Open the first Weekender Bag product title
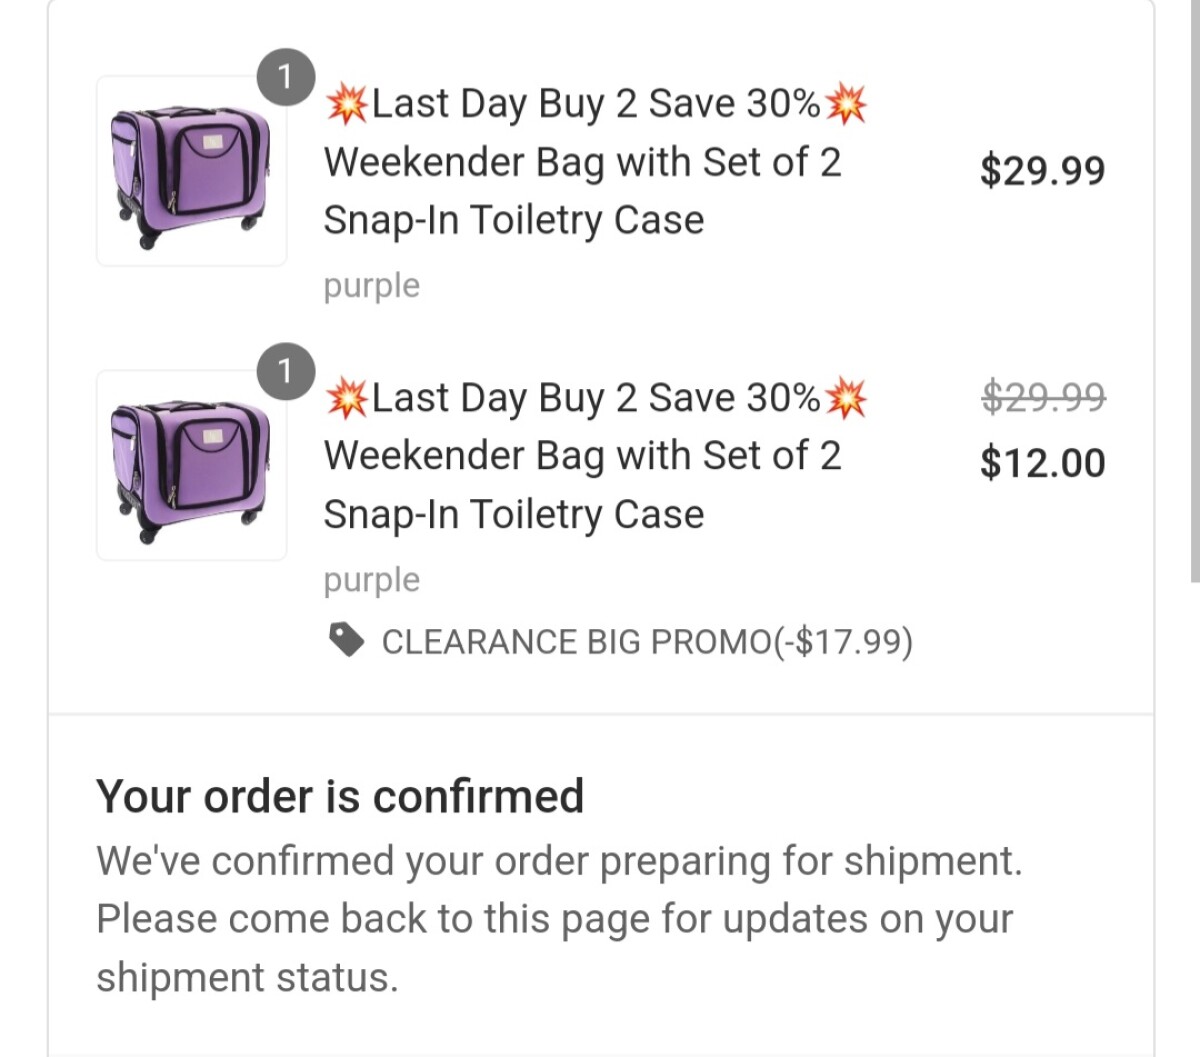This screenshot has width=1200, height=1057. (x=582, y=162)
